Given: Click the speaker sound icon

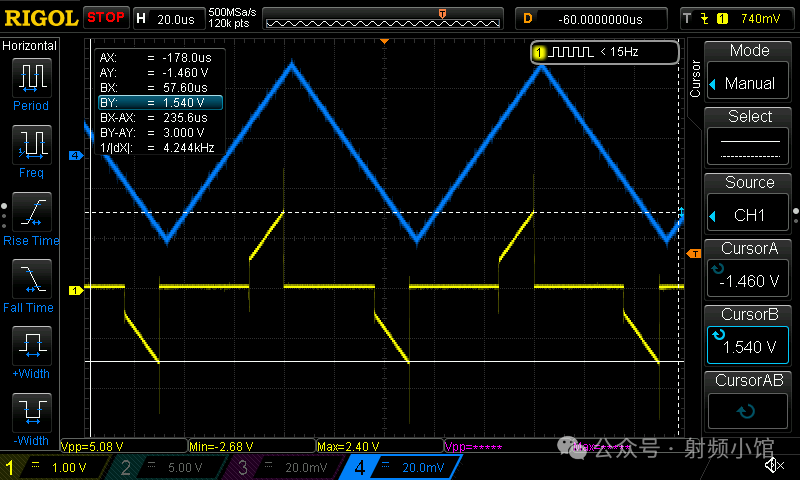Looking at the screenshot, I should point(773,465).
